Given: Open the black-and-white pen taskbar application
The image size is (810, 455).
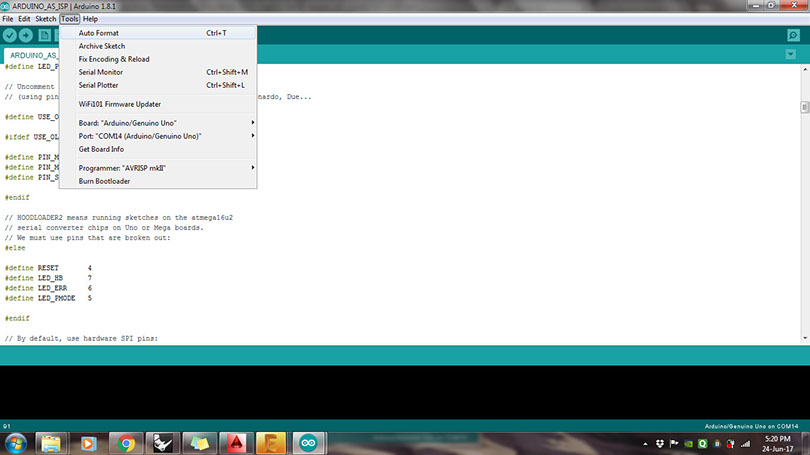Looking at the screenshot, I should coord(163,444).
